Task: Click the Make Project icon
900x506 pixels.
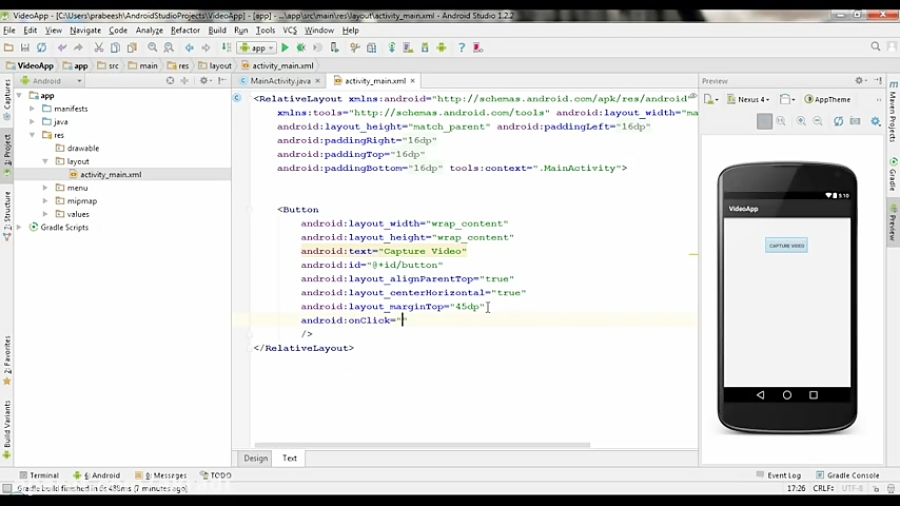Action: point(227,48)
